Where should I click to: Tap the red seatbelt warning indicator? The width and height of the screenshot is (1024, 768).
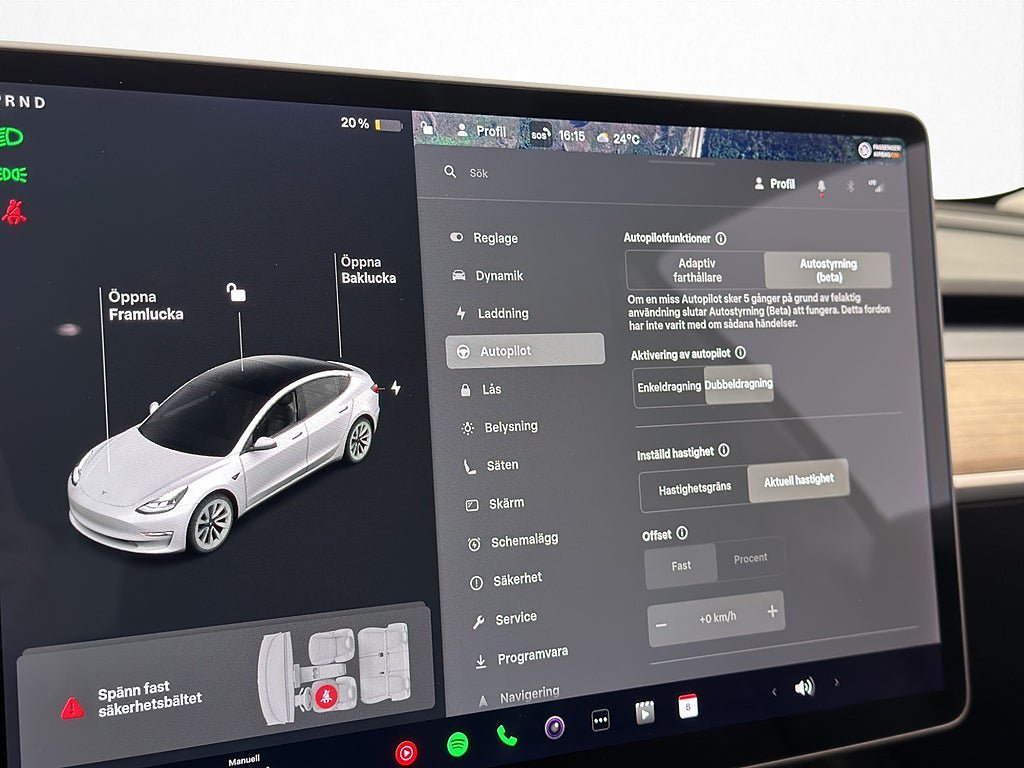14,212
